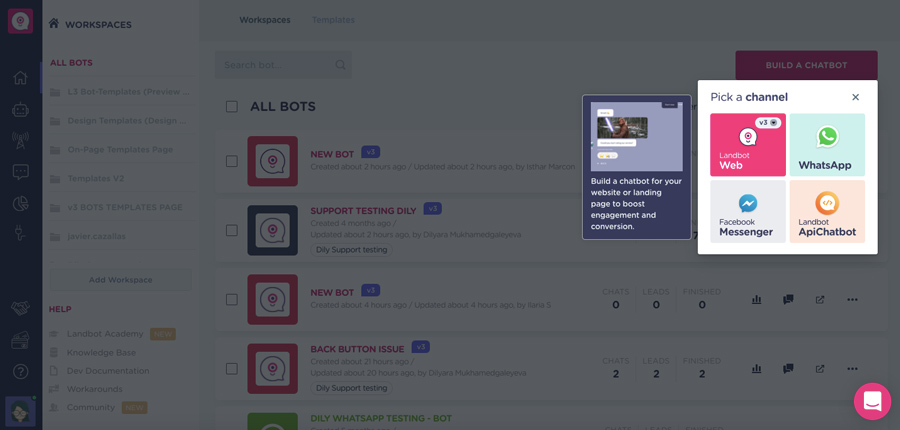The width and height of the screenshot is (900, 430).
Task: Open the L3 Bot-Templates workspace folder
Action: coord(121,92)
